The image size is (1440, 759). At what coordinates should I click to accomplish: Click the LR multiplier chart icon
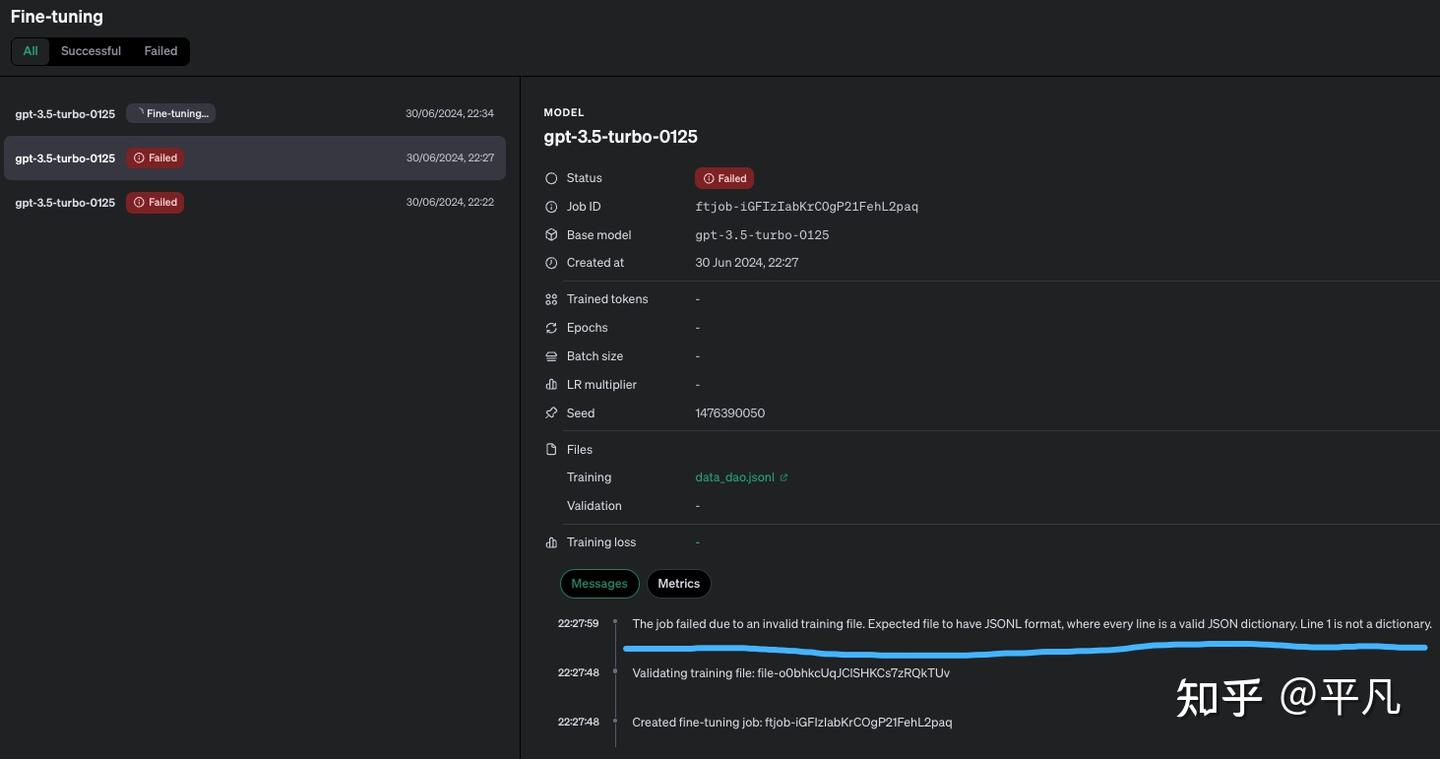tap(551, 385)
